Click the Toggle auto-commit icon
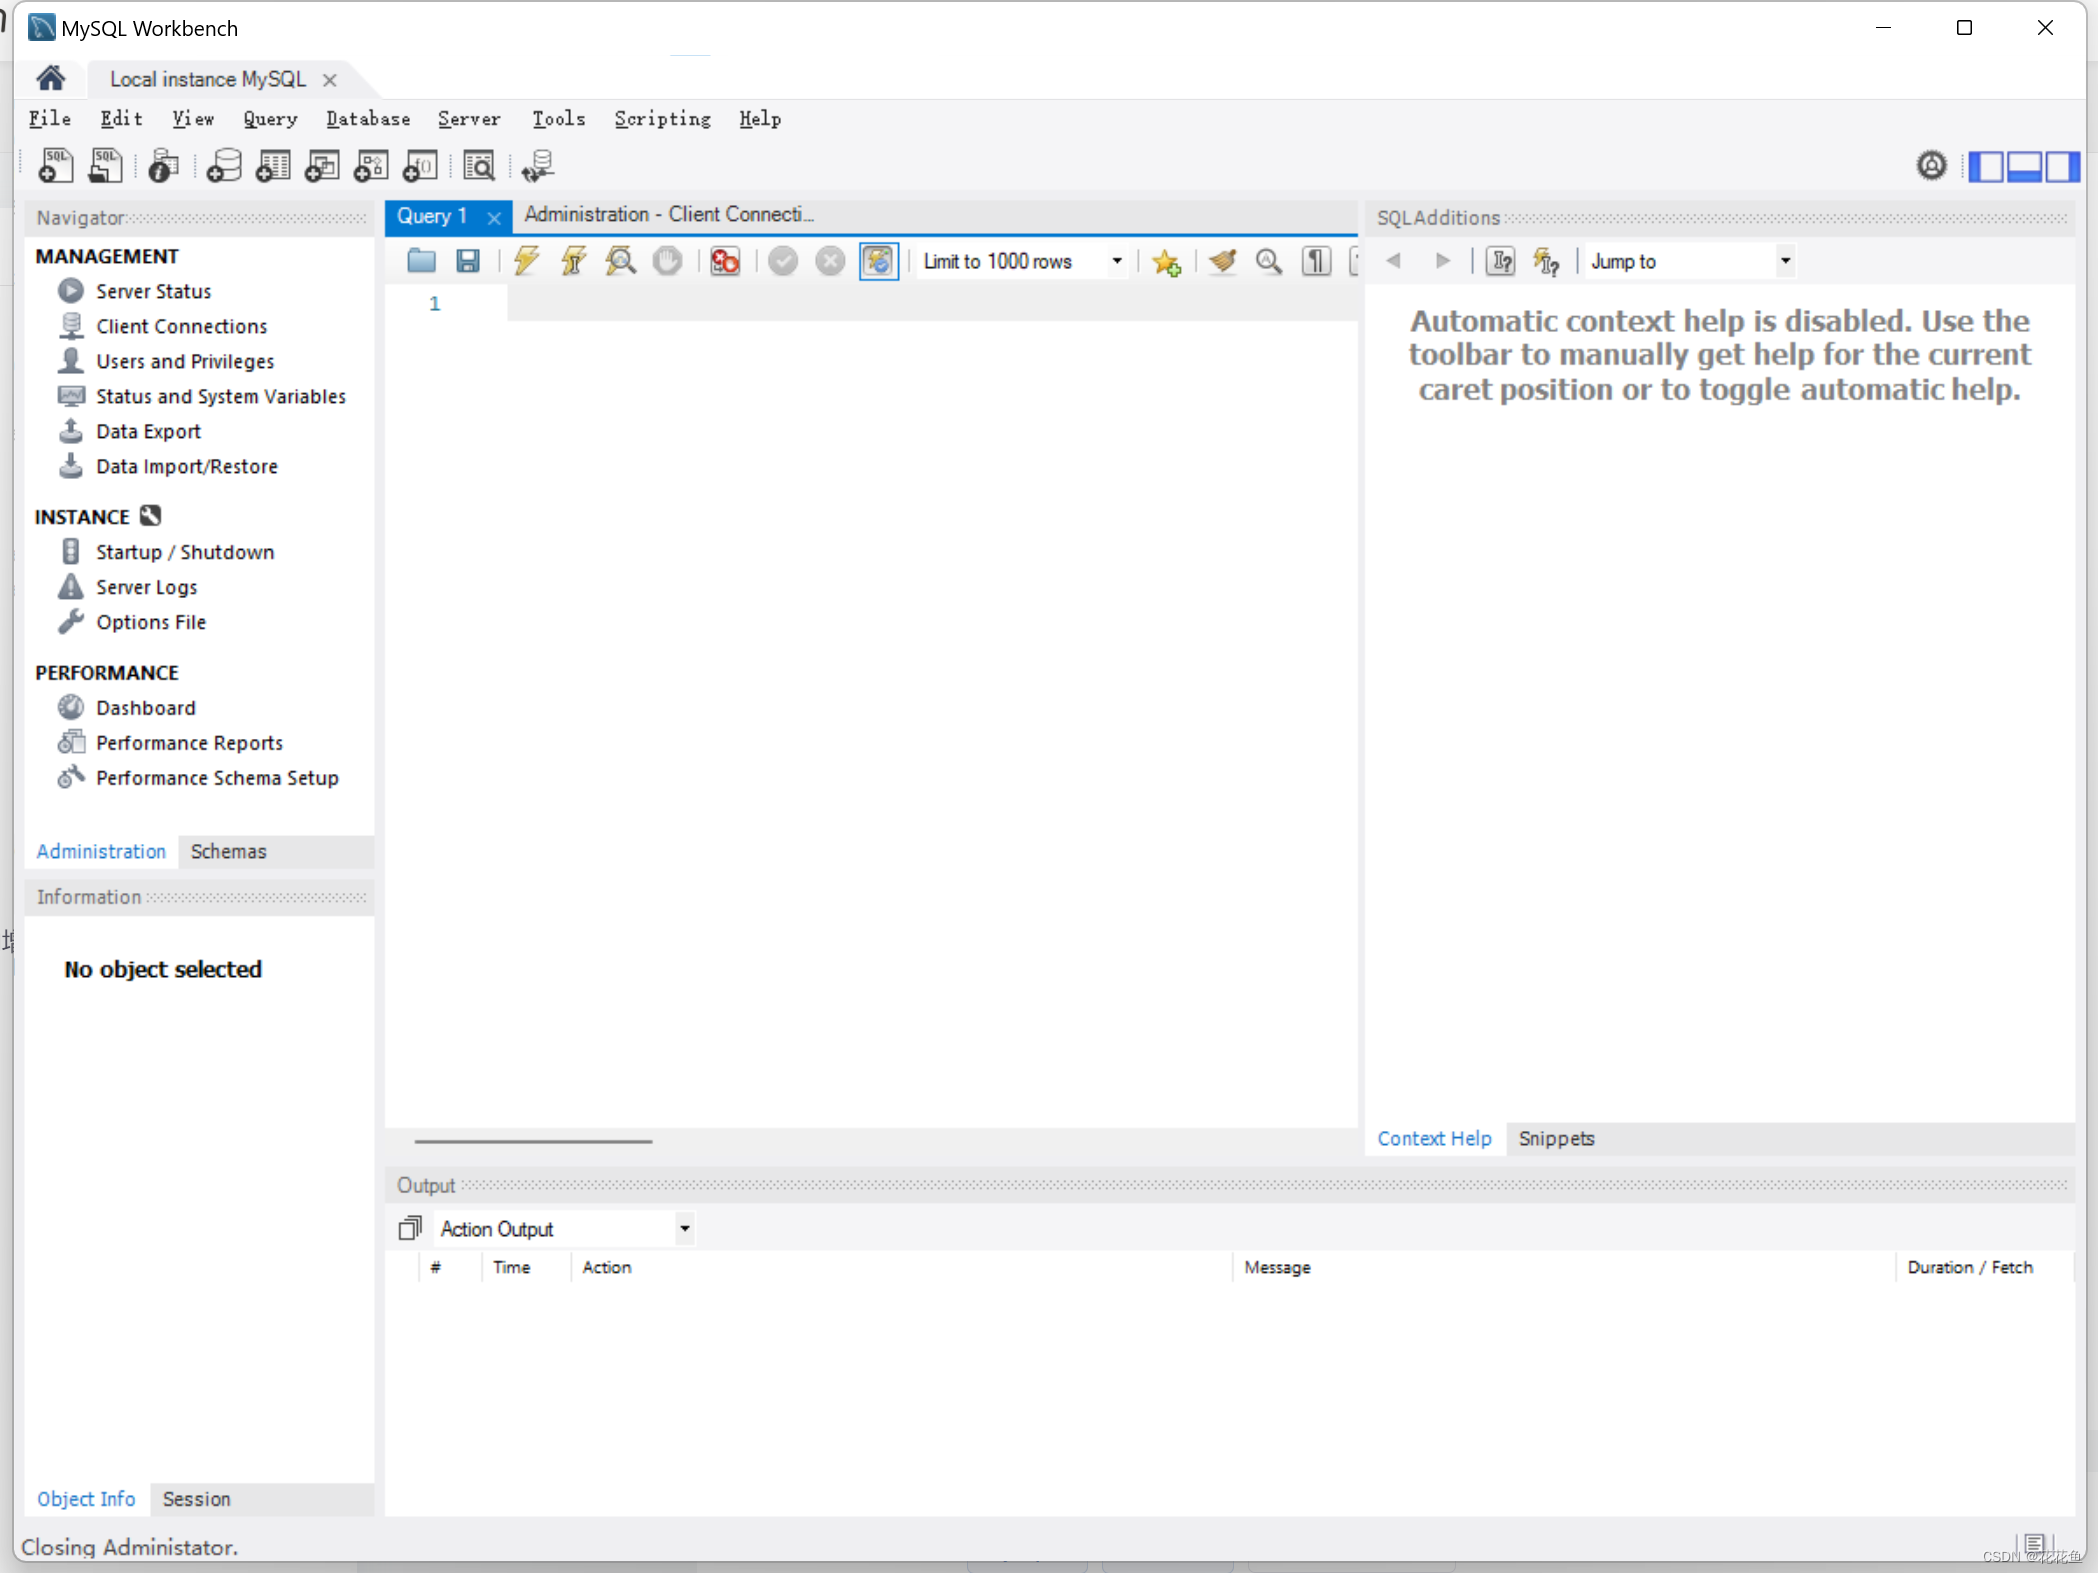This screenshot has height=1573, width=2098. 877,261
